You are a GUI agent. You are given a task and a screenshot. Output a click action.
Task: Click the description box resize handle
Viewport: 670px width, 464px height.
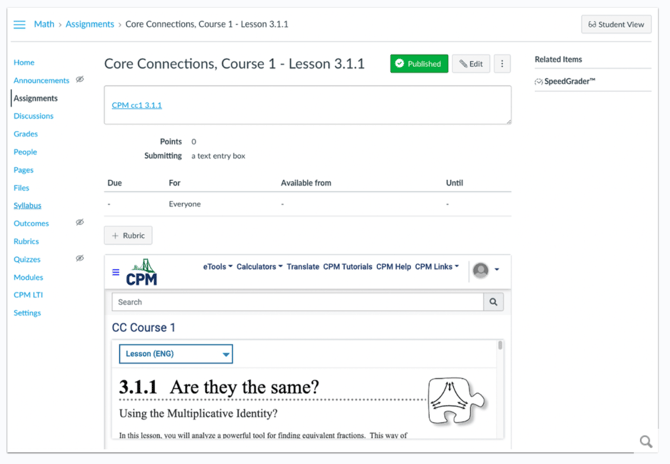[508, 122]
